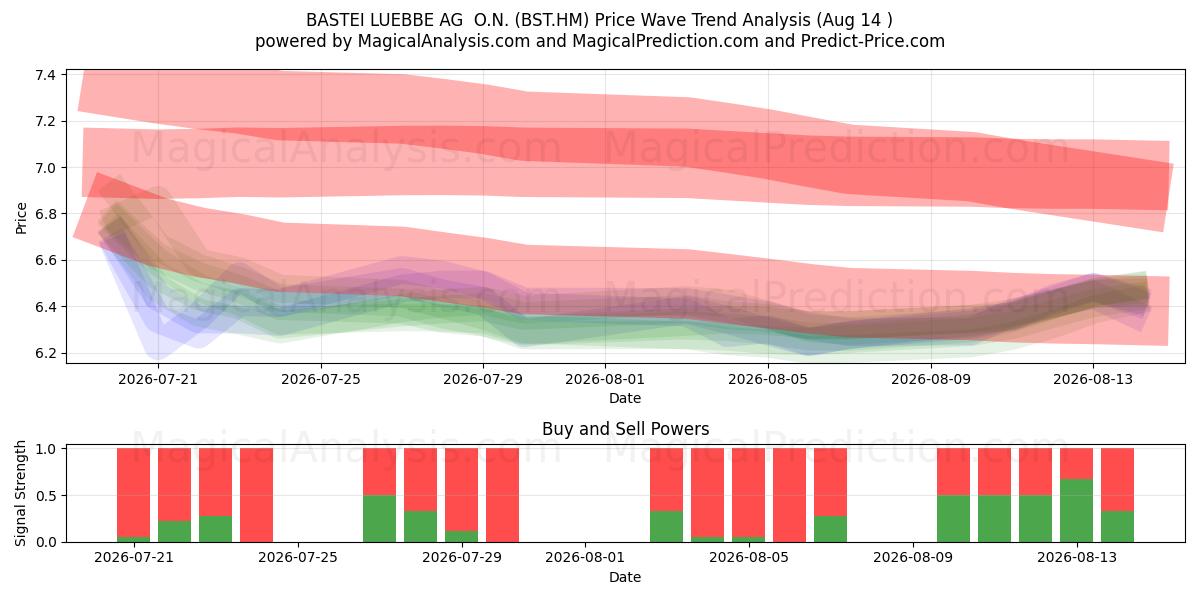Select the 2026-07-29 date tick under the price chart

pos(483,379)
